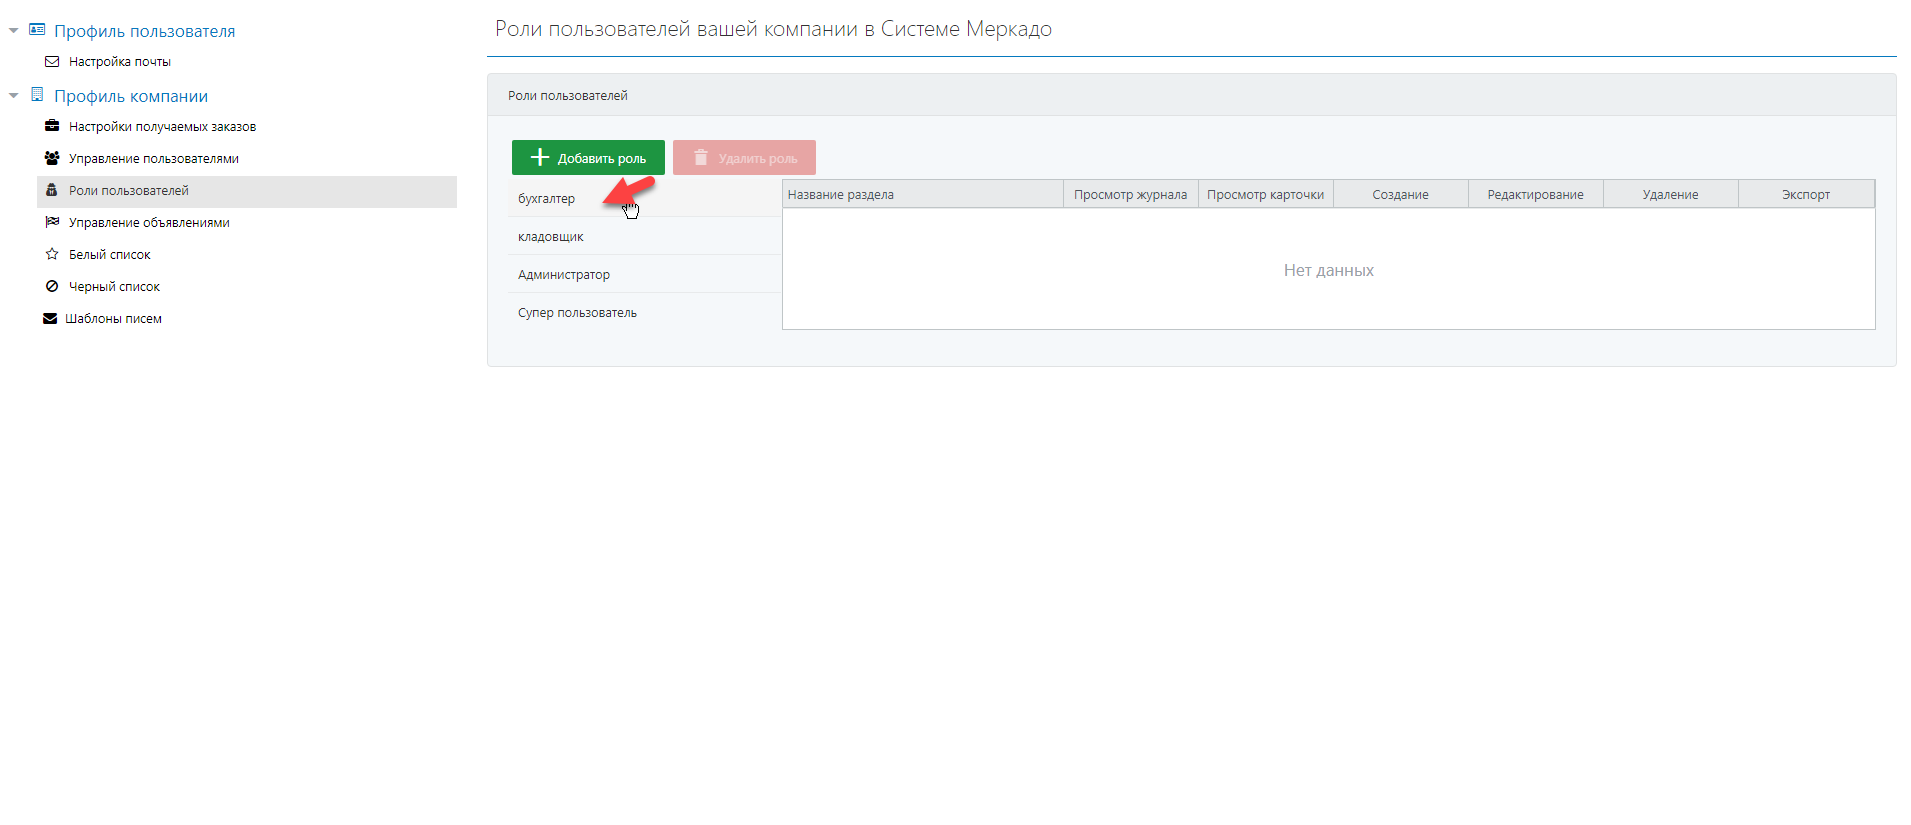Screen dimensions: 1911x825
Task: Choose the Администратор role
Action: click(564, 275)
